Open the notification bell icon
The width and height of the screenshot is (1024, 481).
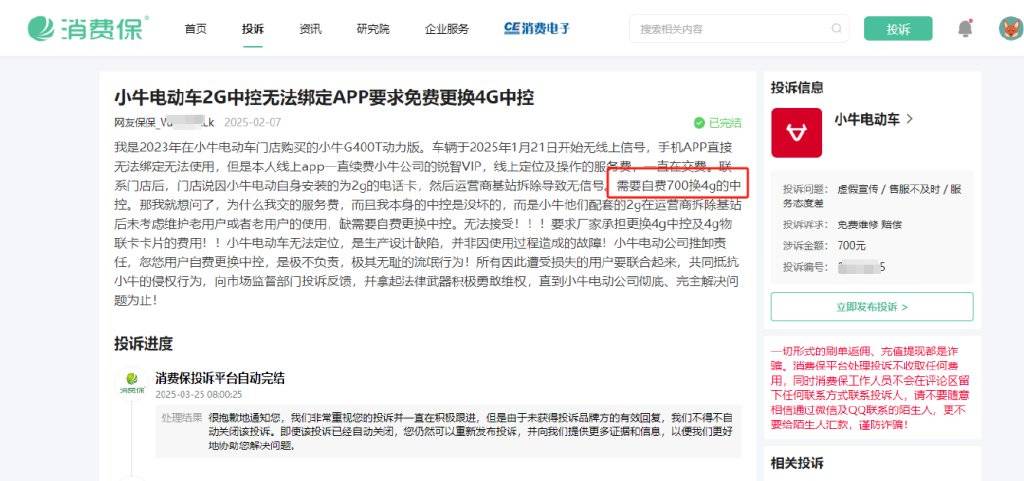(965, 28)
